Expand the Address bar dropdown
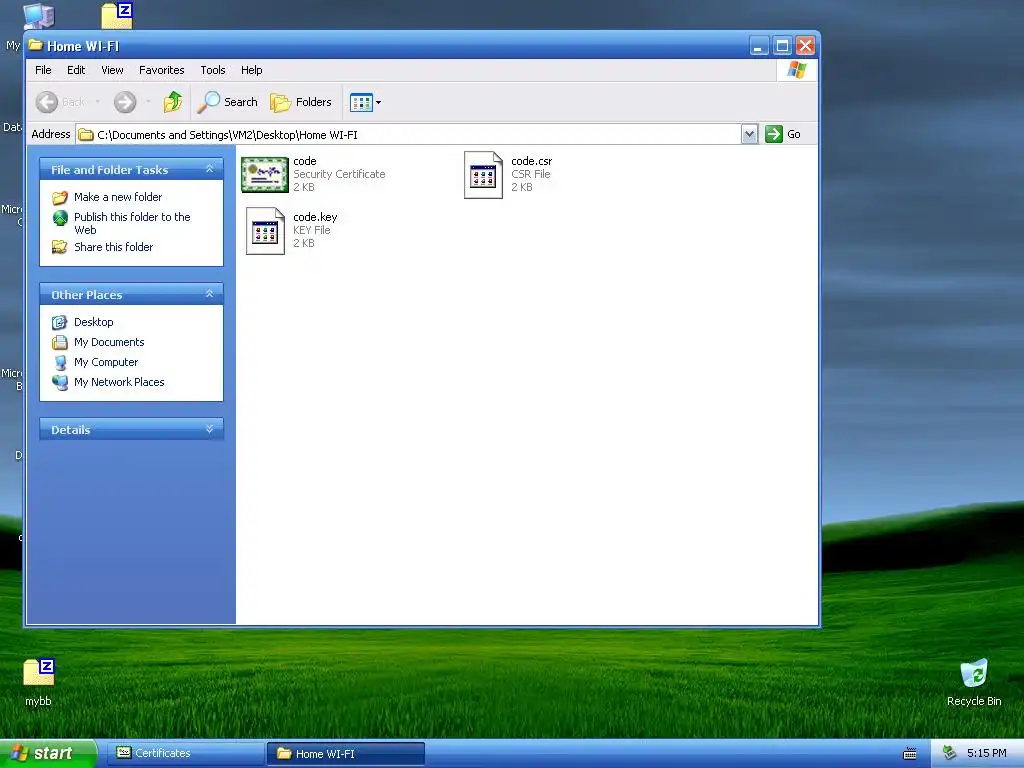This screenshot has height=768, width=1024. [x=749, y=134]
